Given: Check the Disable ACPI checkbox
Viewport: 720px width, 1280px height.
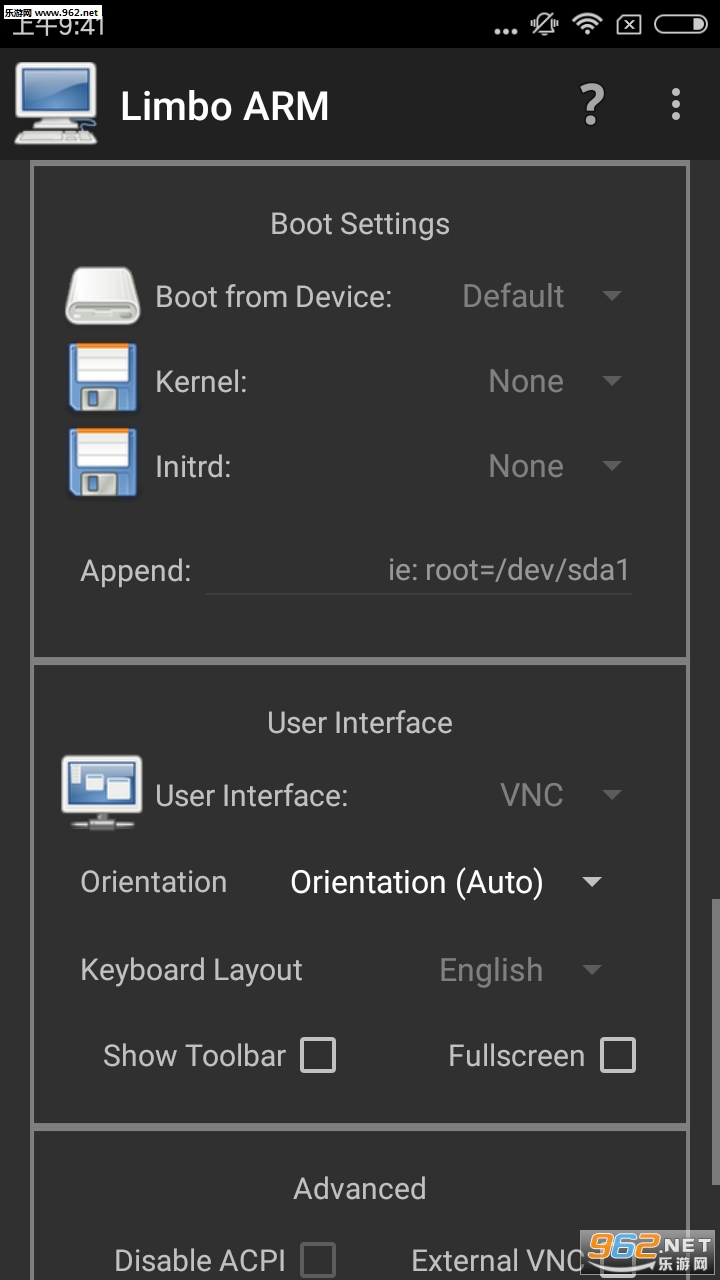Looking at the screenshot, I should tap(318, 1259).
